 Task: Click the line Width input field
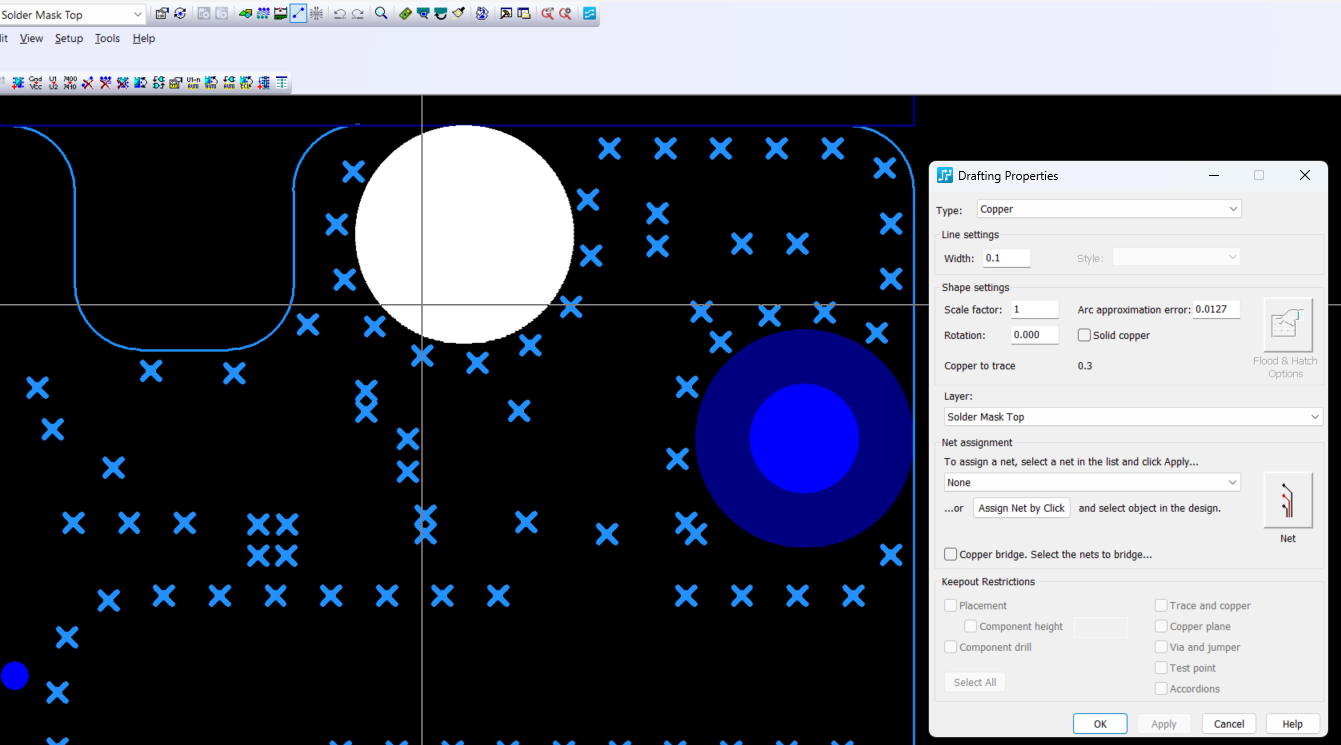[1006, 258]
